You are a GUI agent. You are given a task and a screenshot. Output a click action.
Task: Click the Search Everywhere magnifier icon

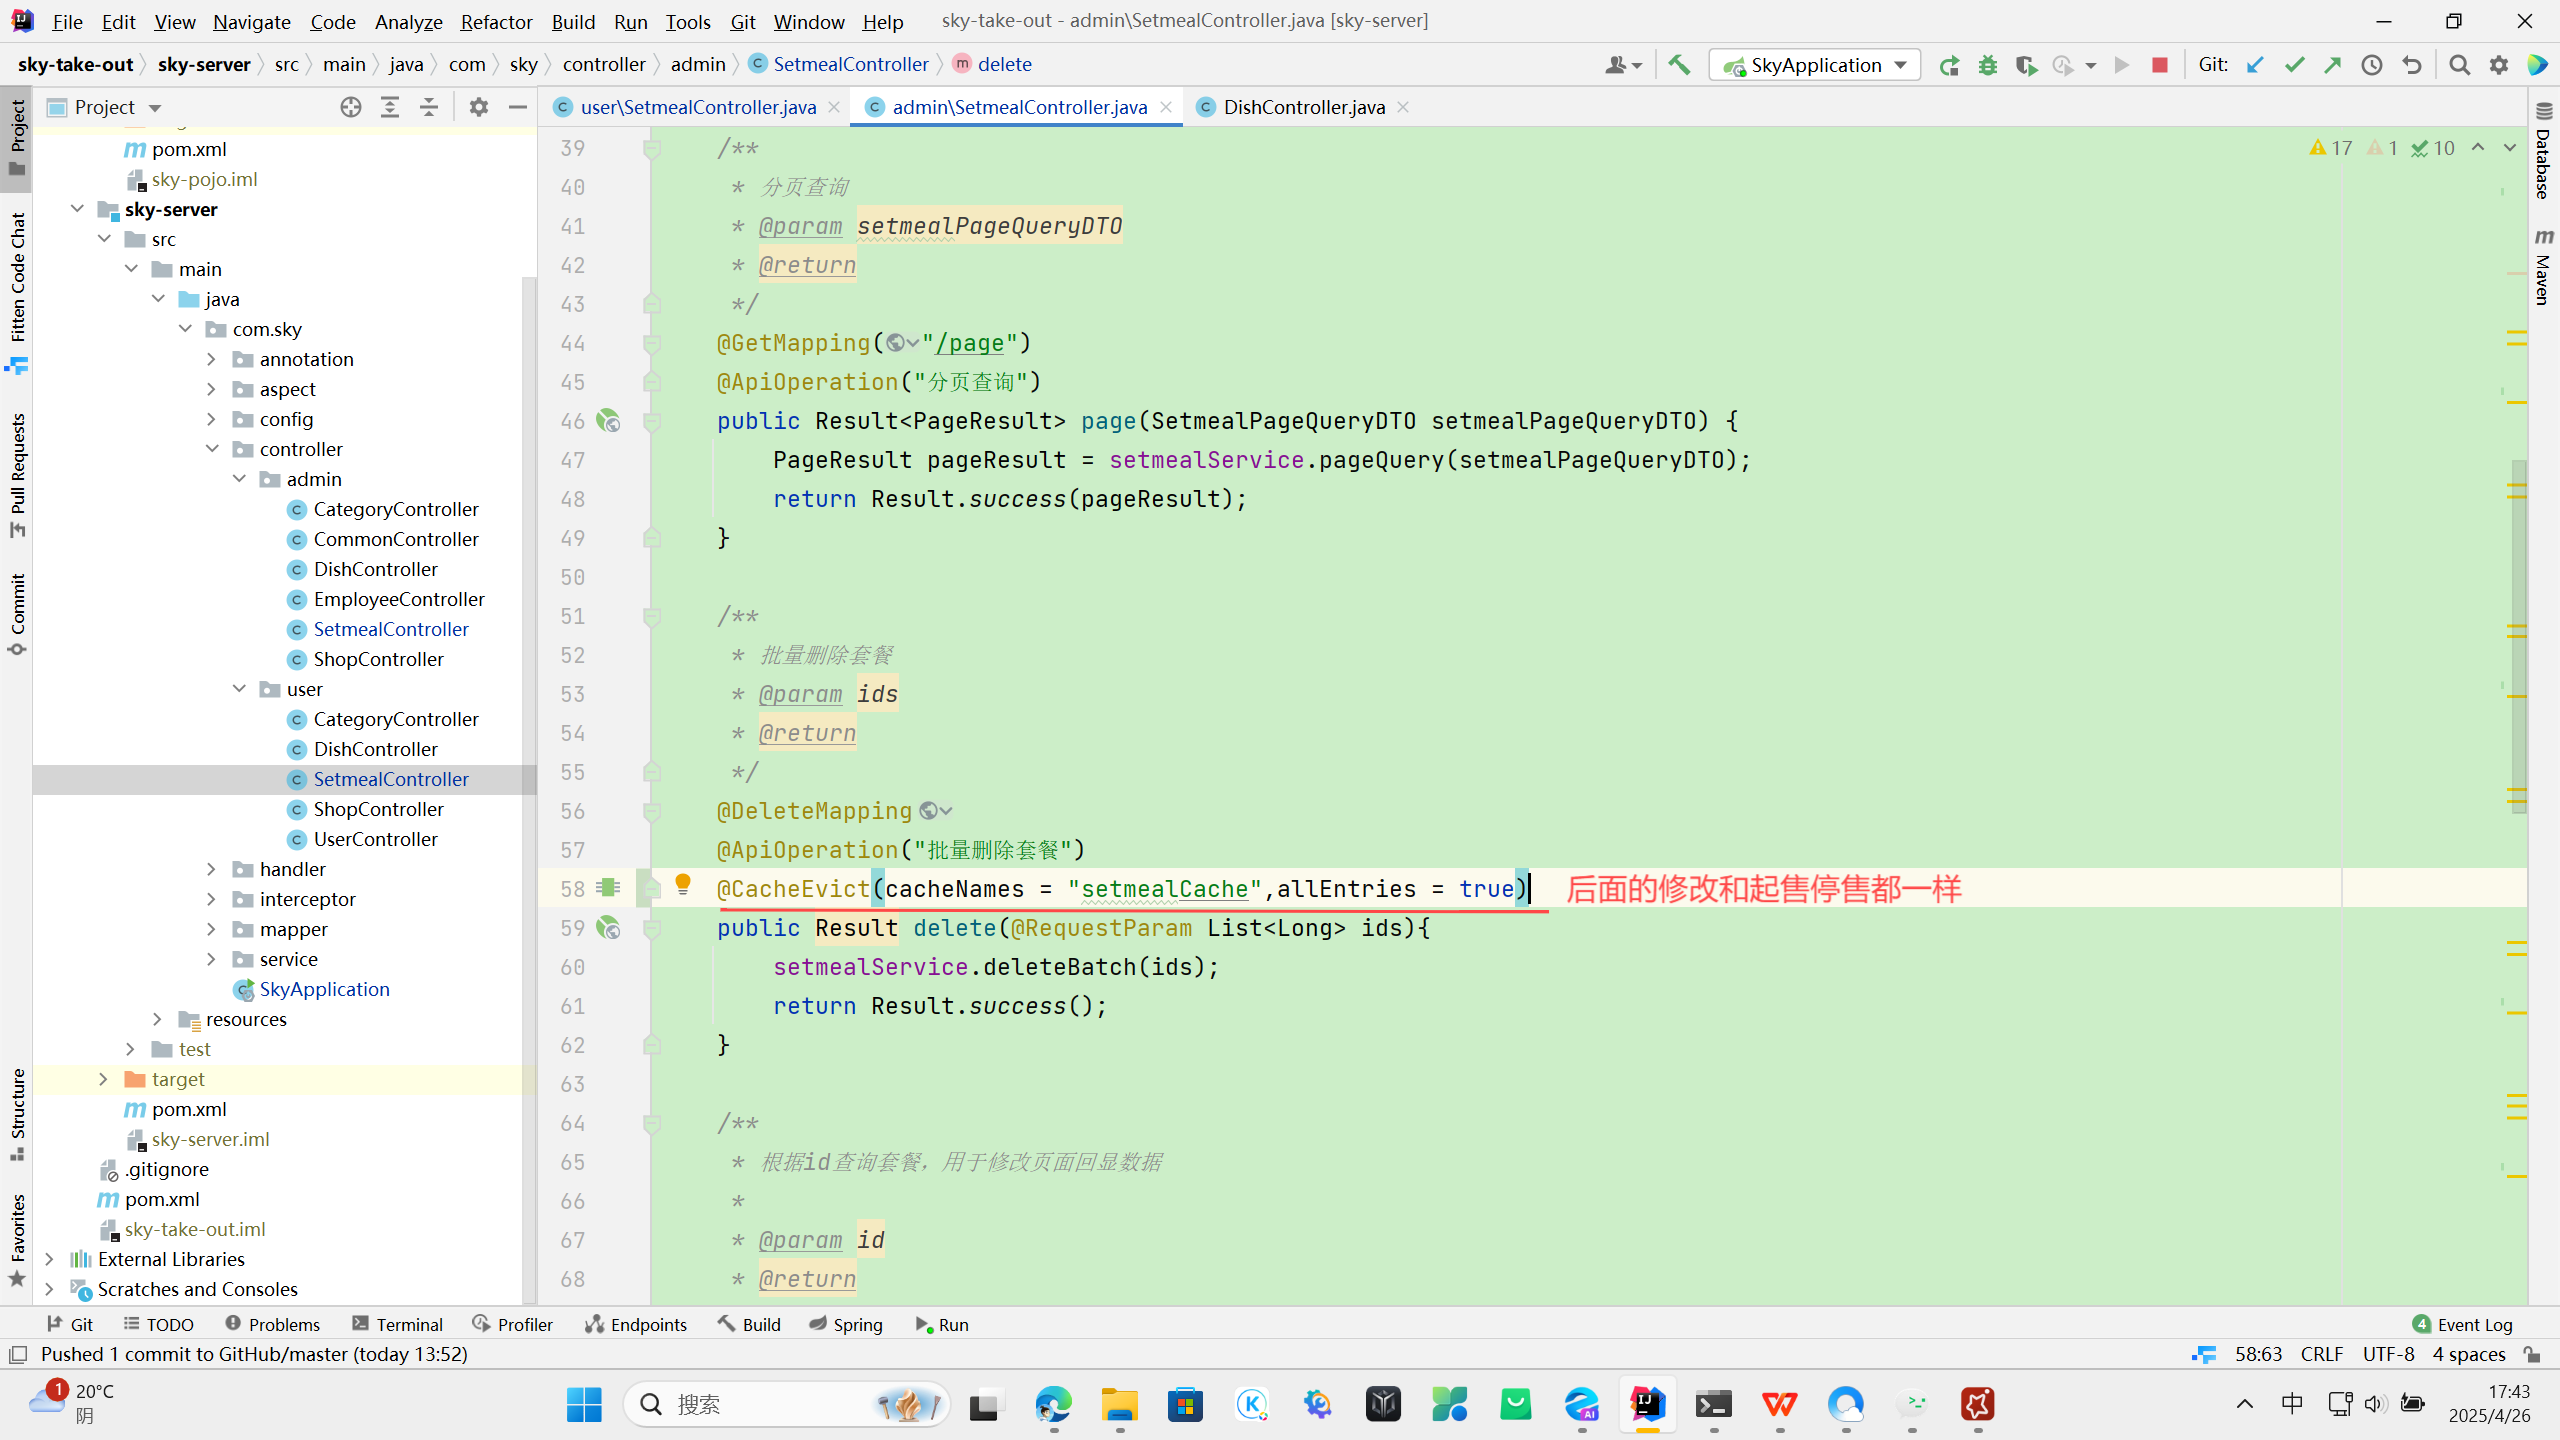tap(2460, 65)
